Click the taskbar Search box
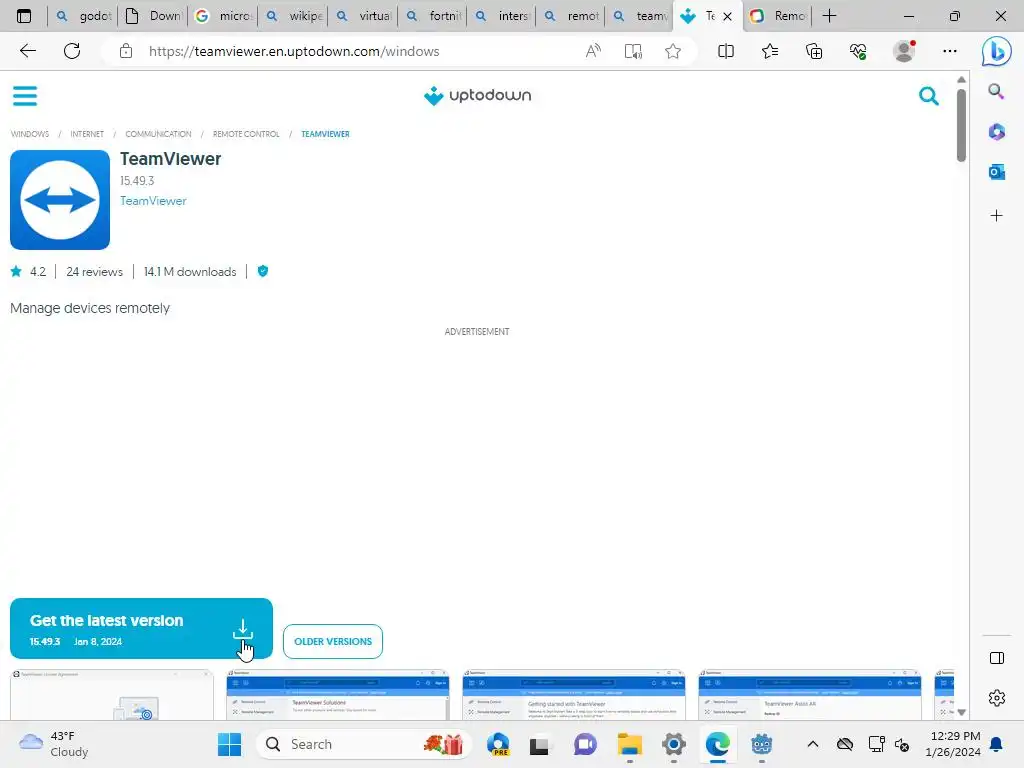 (363, 744)
